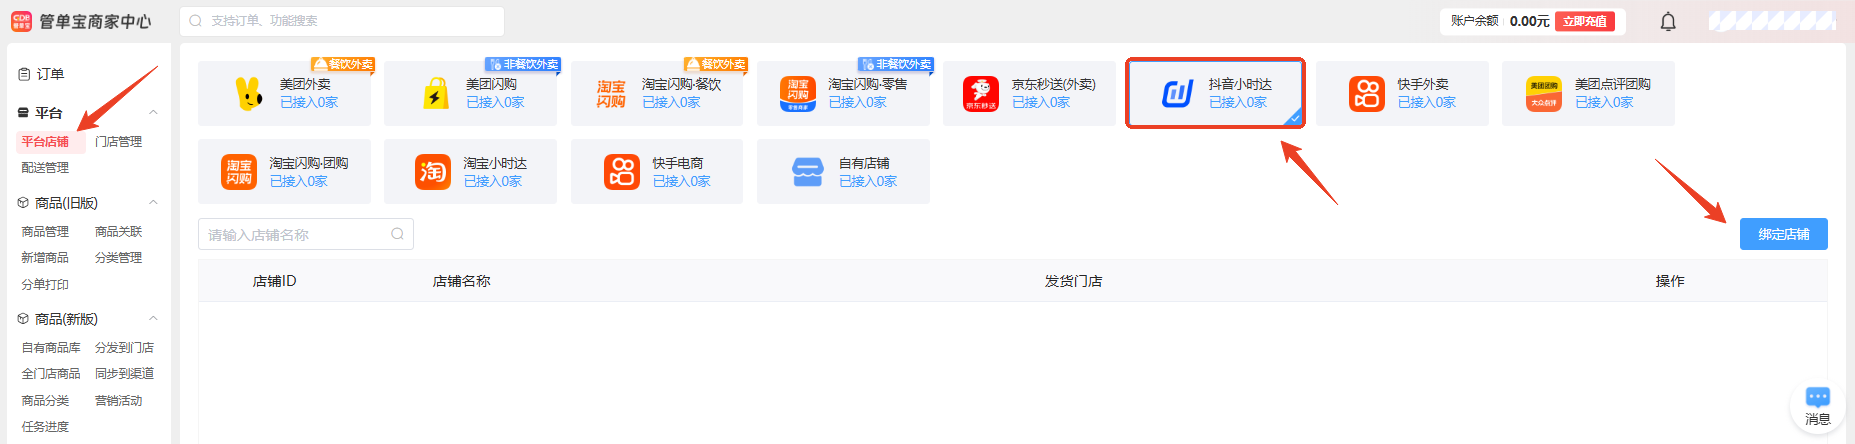Open 门店管理 in sidebar
Image resolution: width=1855 pixels, height=444 pixels.
[118, 142]
